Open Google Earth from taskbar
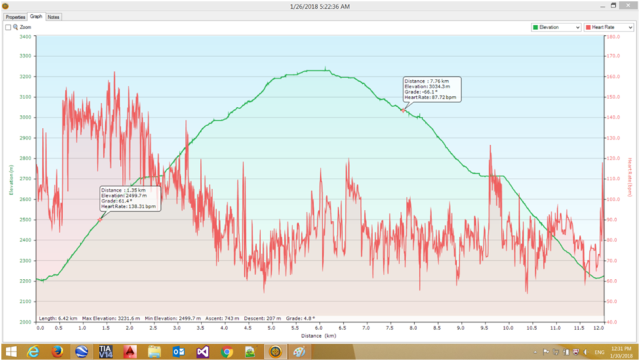This screenshot has height=361, width=640. click(81, 352)
